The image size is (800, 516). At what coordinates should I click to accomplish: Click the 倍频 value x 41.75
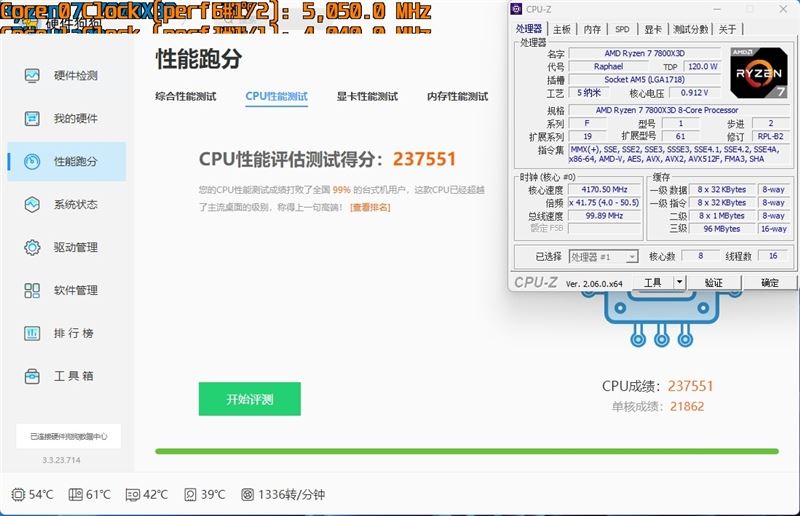tap(605, 203)
